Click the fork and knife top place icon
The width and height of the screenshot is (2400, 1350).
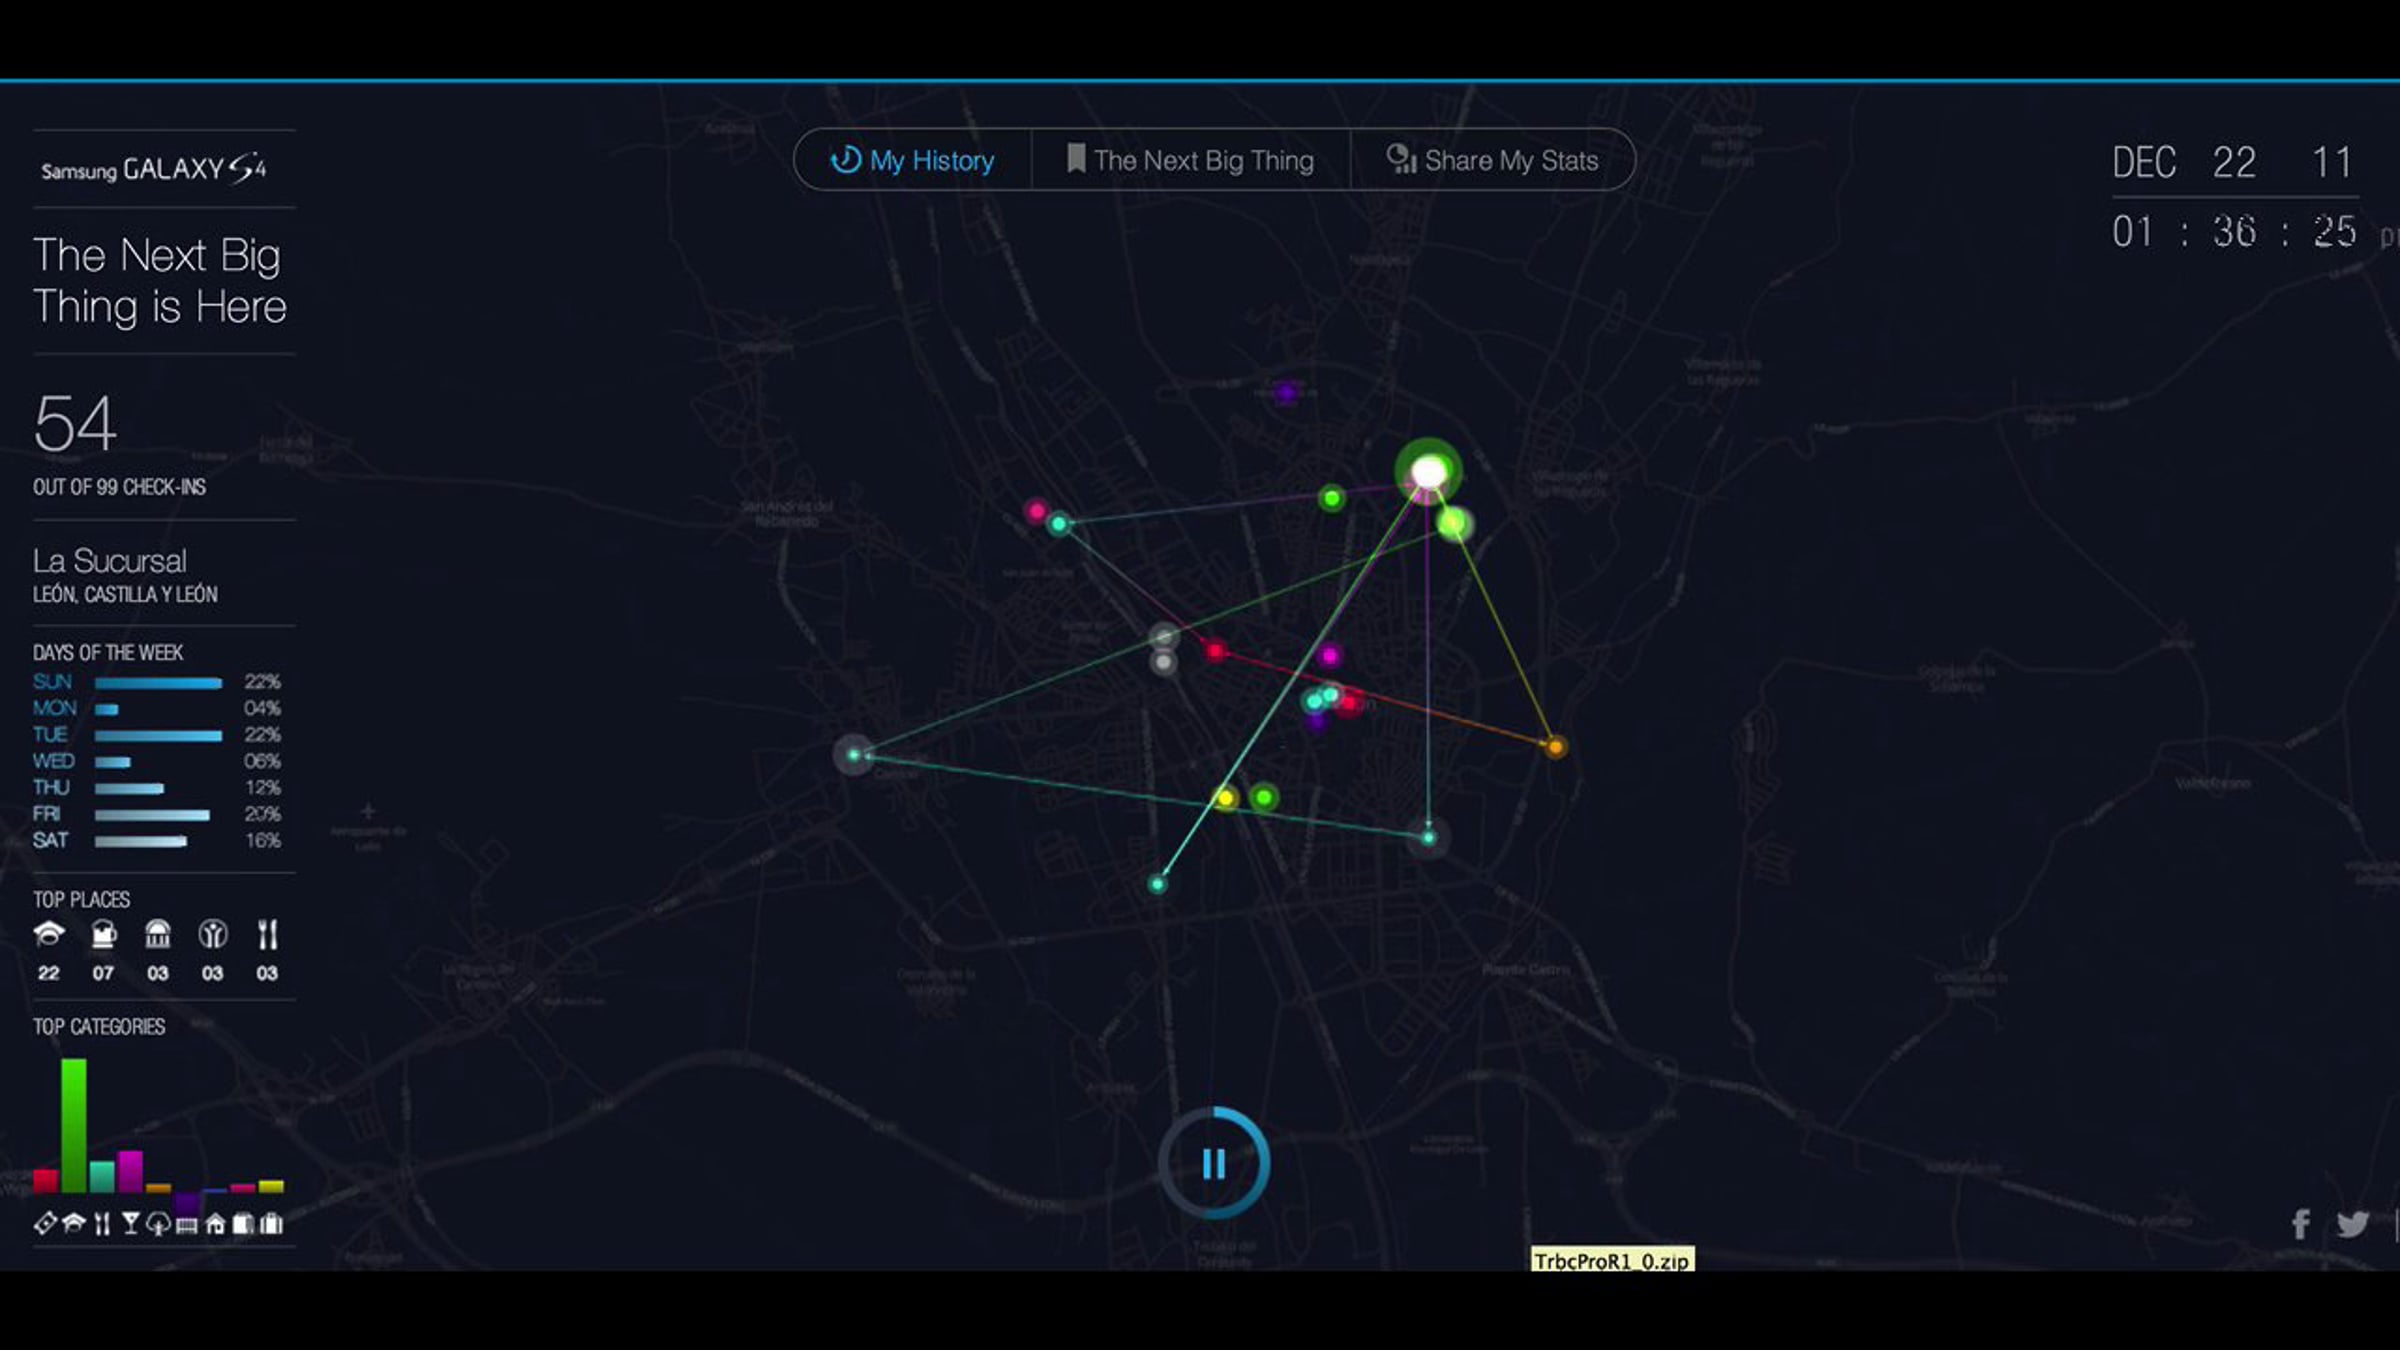point(267,935)
